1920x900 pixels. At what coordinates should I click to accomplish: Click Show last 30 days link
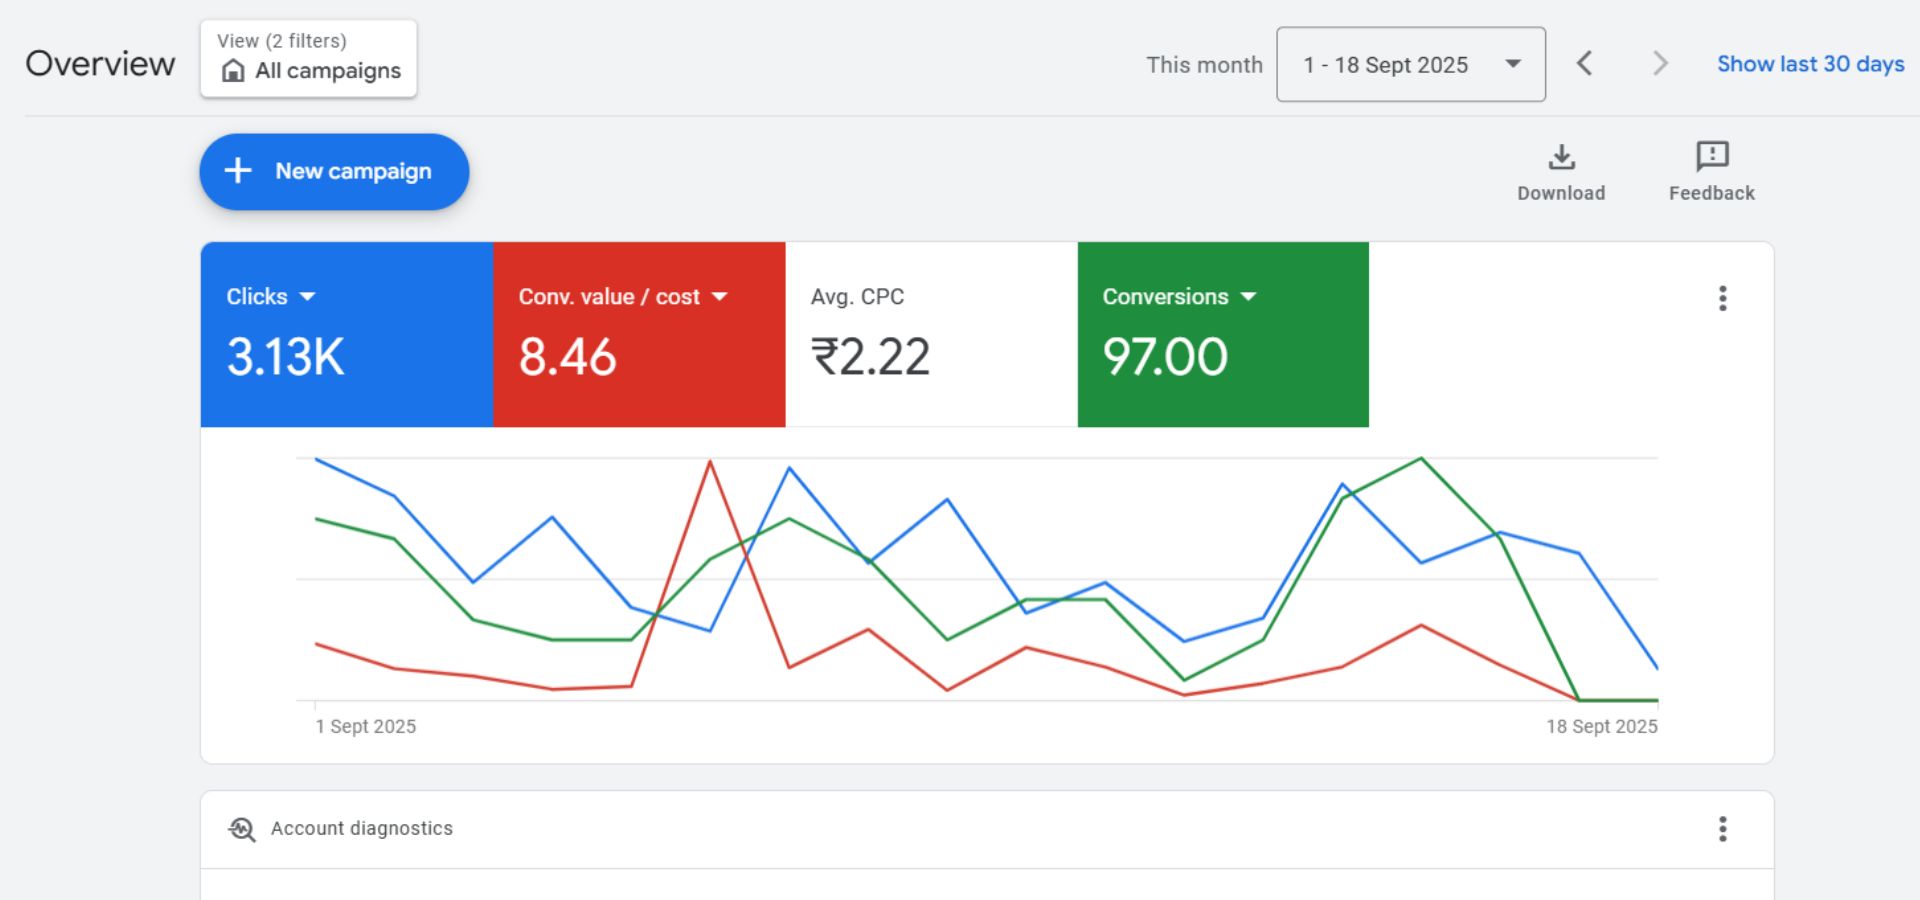pos(1810,64)
